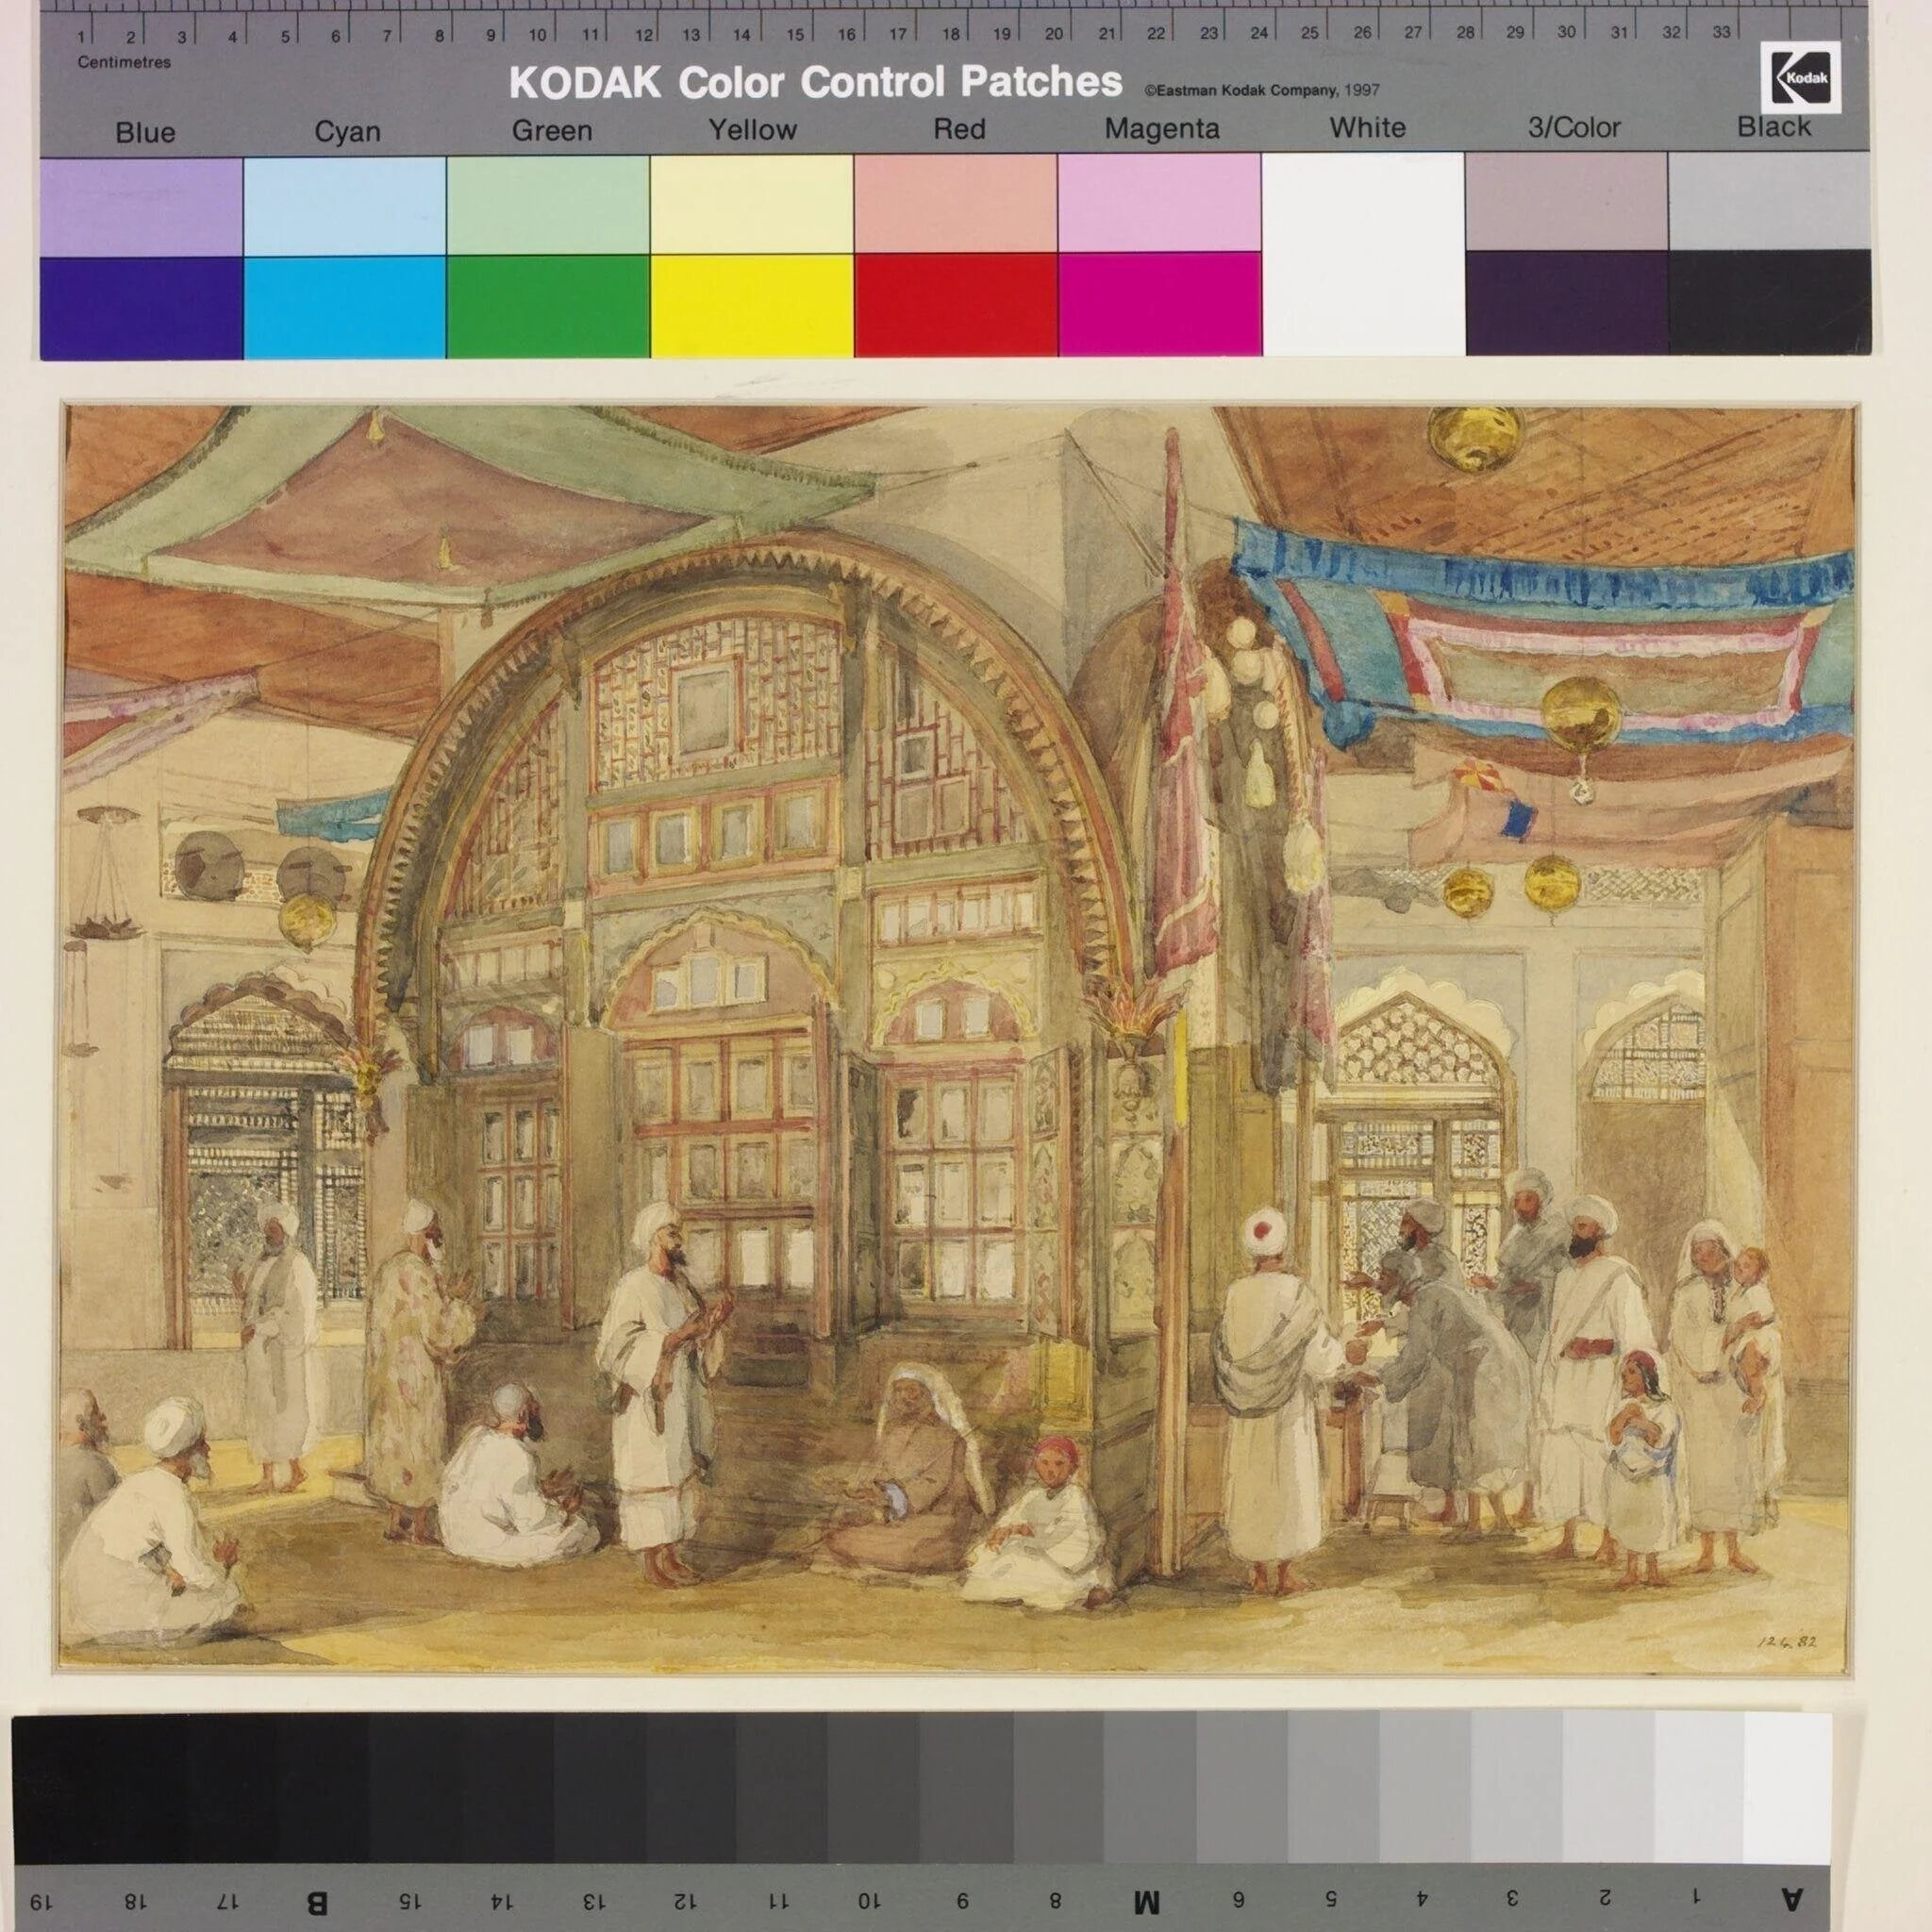Select the white patch under the White label
The width and height of the screenshot is (1932, 1932).
(x=1364, y=253)
